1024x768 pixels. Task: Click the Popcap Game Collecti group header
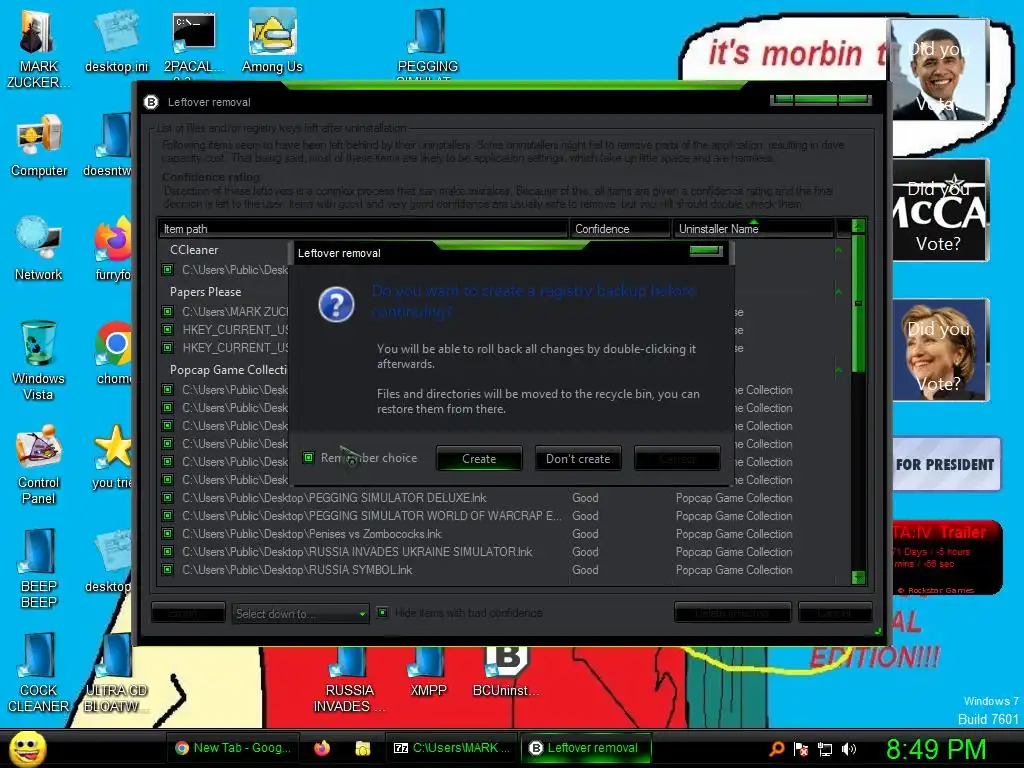[x=228, y=370]
